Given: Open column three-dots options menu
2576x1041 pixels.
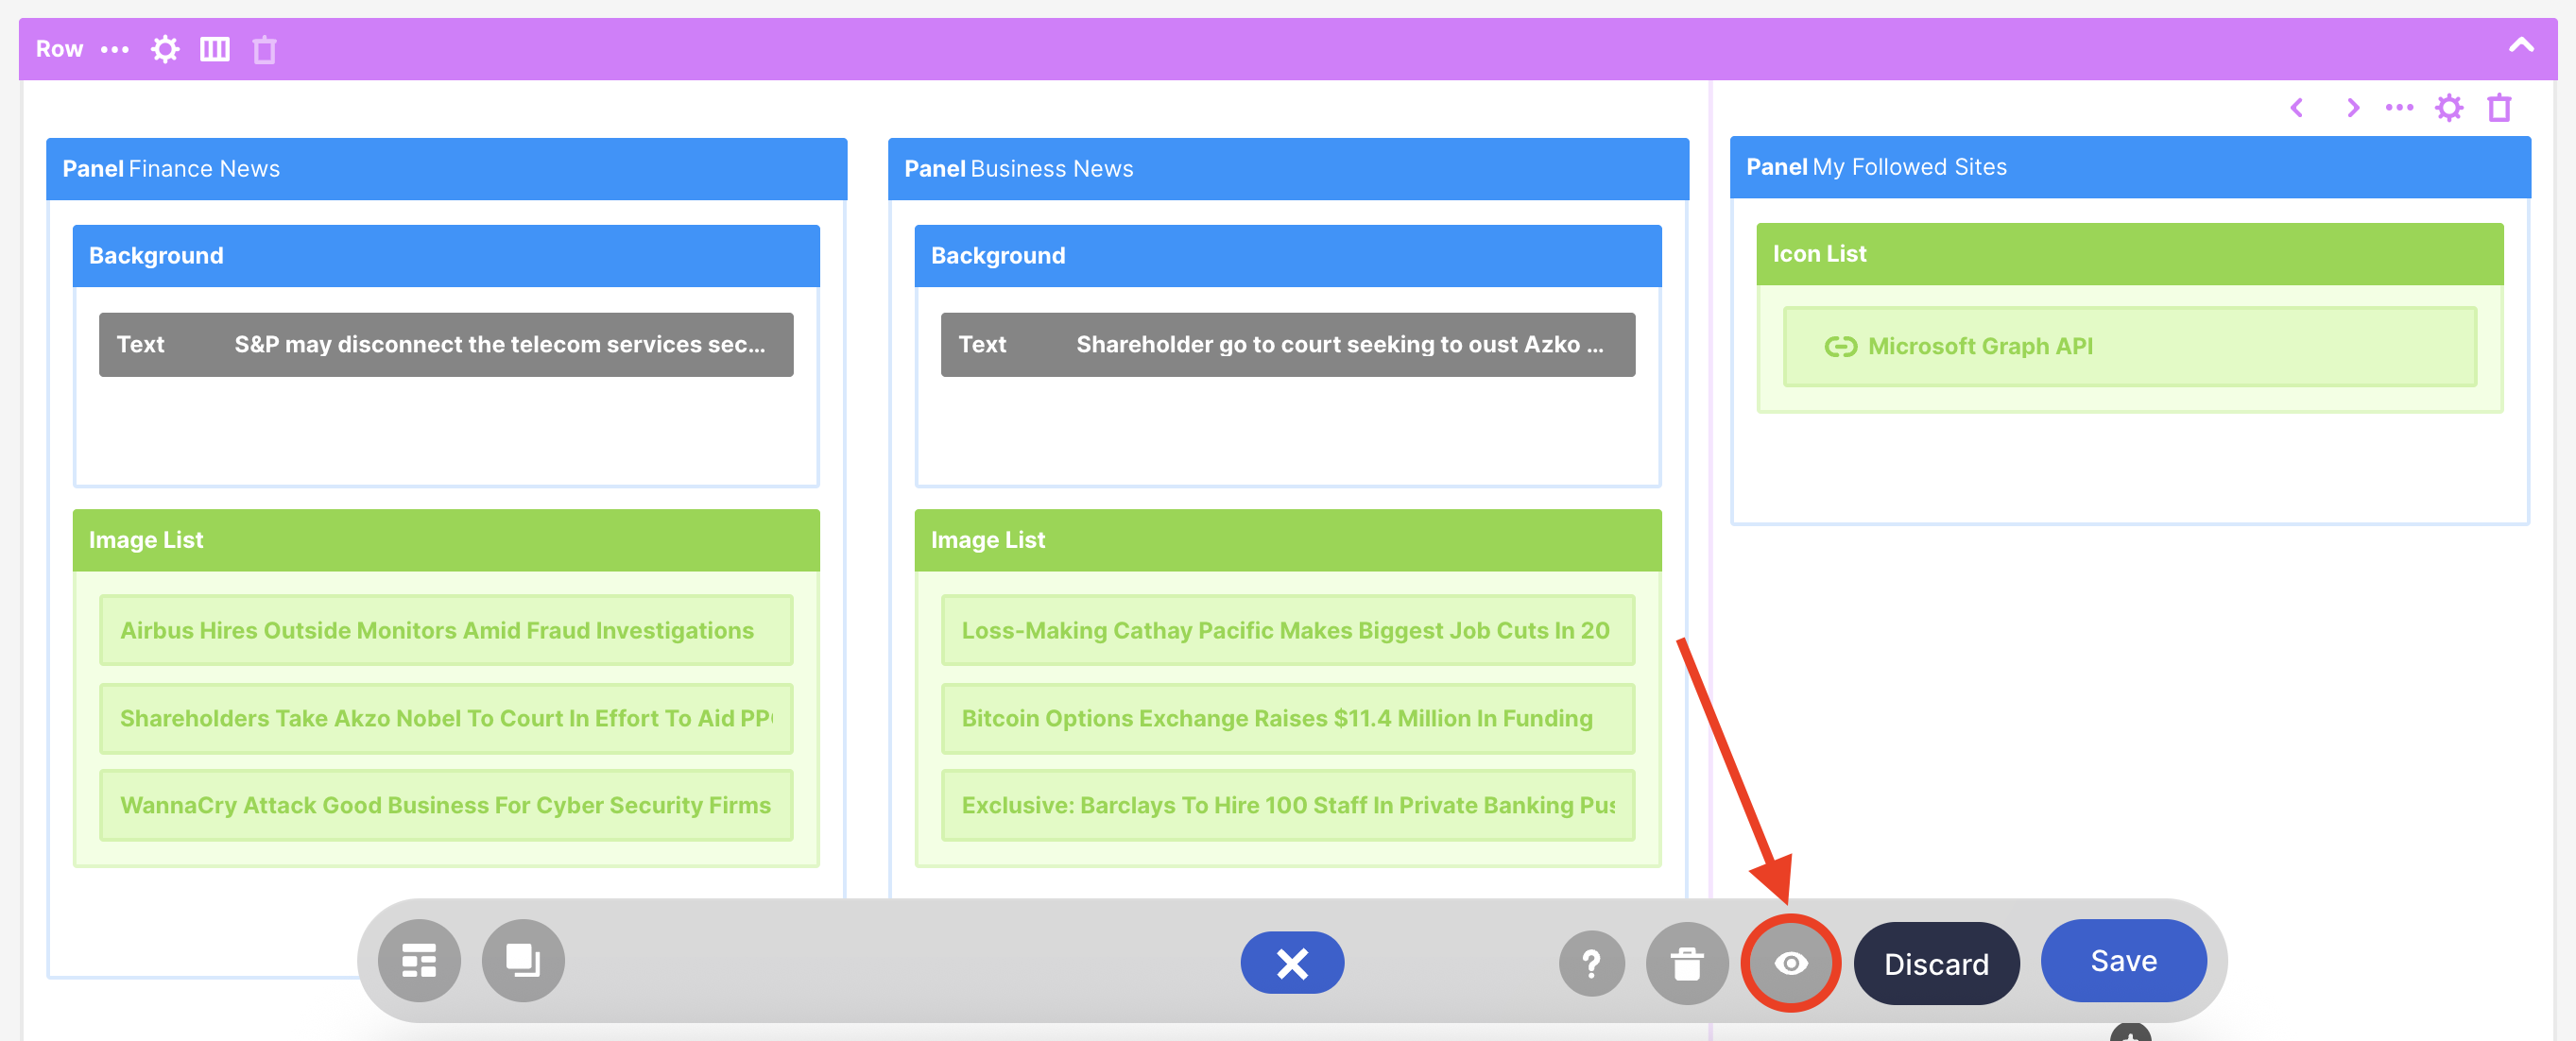Looking at the screenshot, I should [x=2399, y=107].
